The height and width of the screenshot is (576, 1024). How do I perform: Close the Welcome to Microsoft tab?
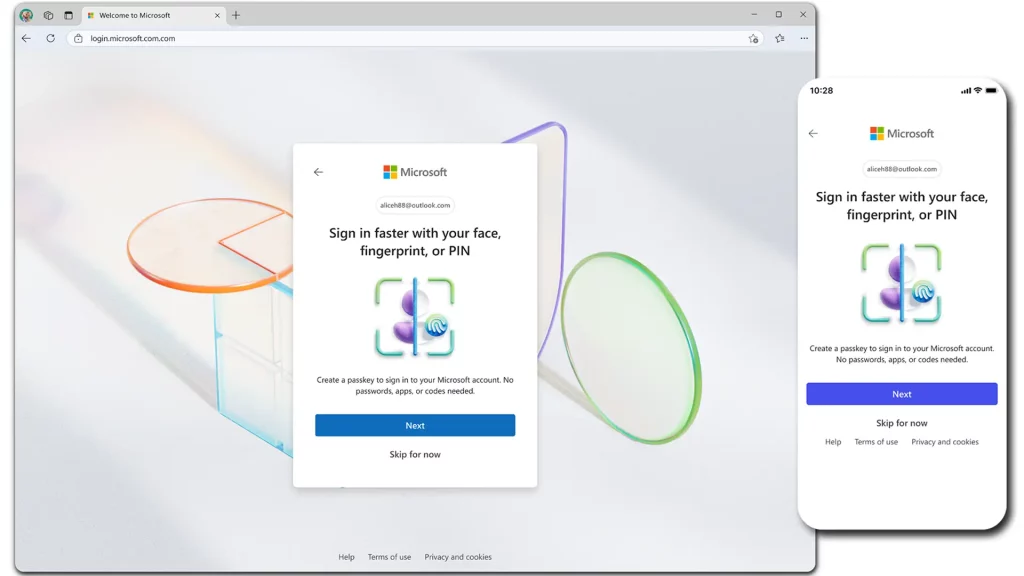[217, 15]
